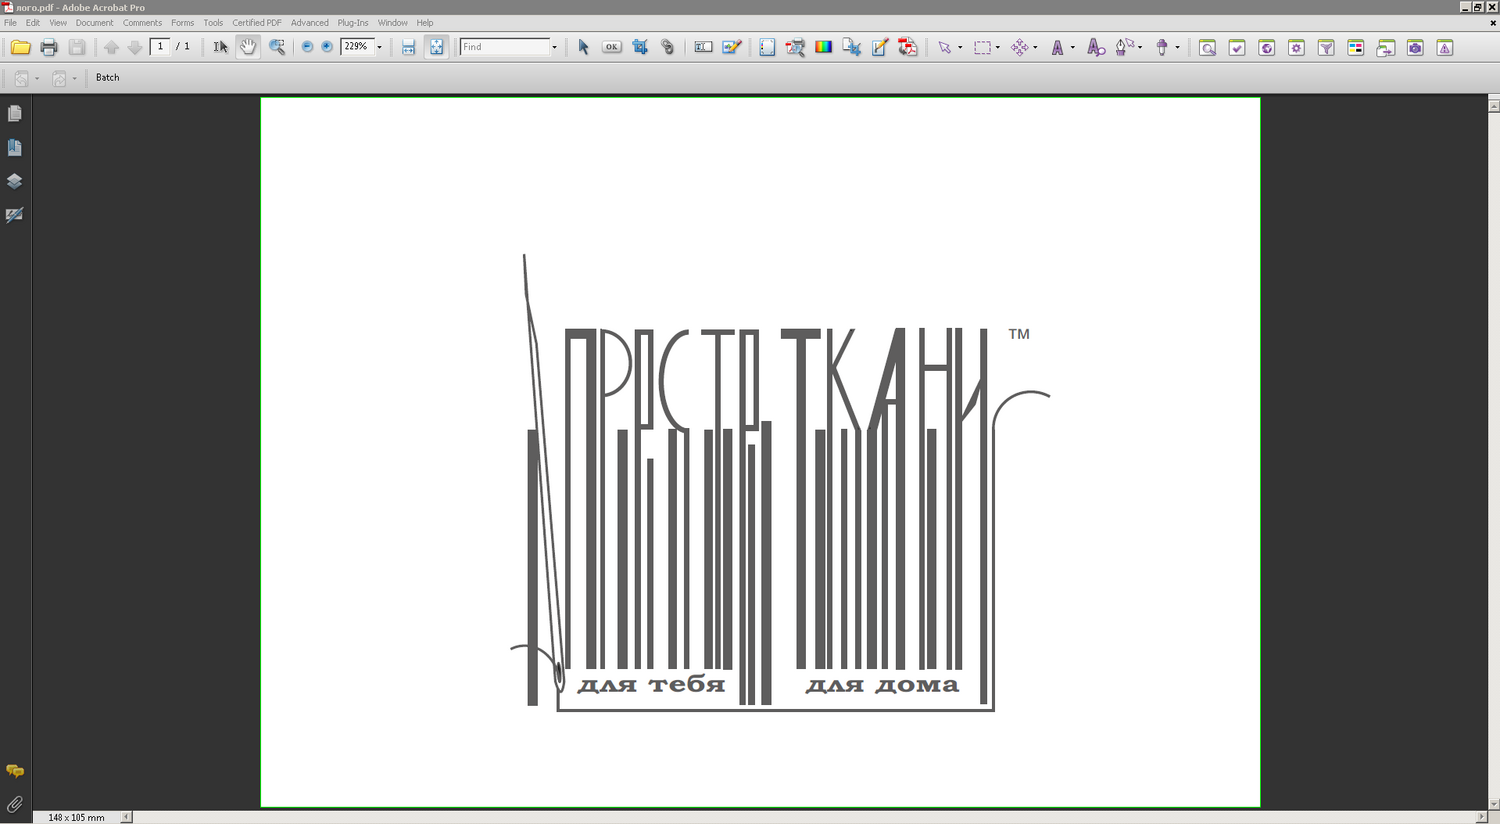
Task: Expand the eyedropper tool dropdown arrow
Action: (x=1177, y=47)
